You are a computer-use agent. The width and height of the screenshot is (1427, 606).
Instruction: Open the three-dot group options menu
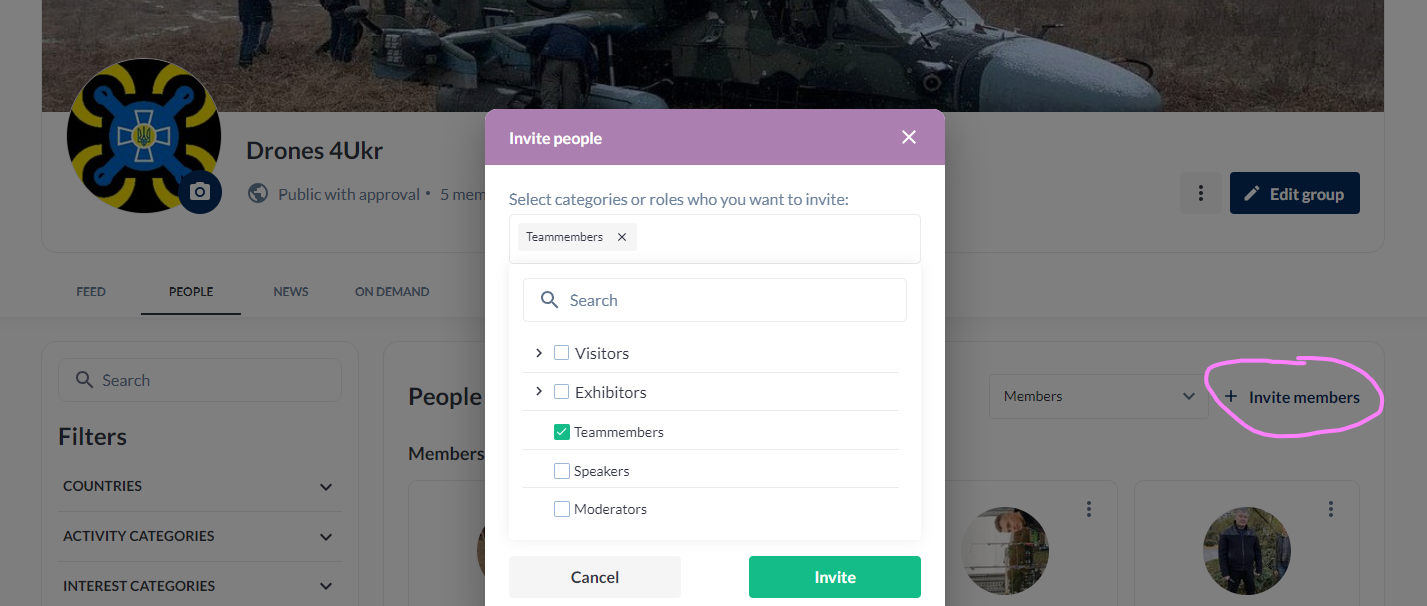pyautogui.click(x=1200, y=194)
